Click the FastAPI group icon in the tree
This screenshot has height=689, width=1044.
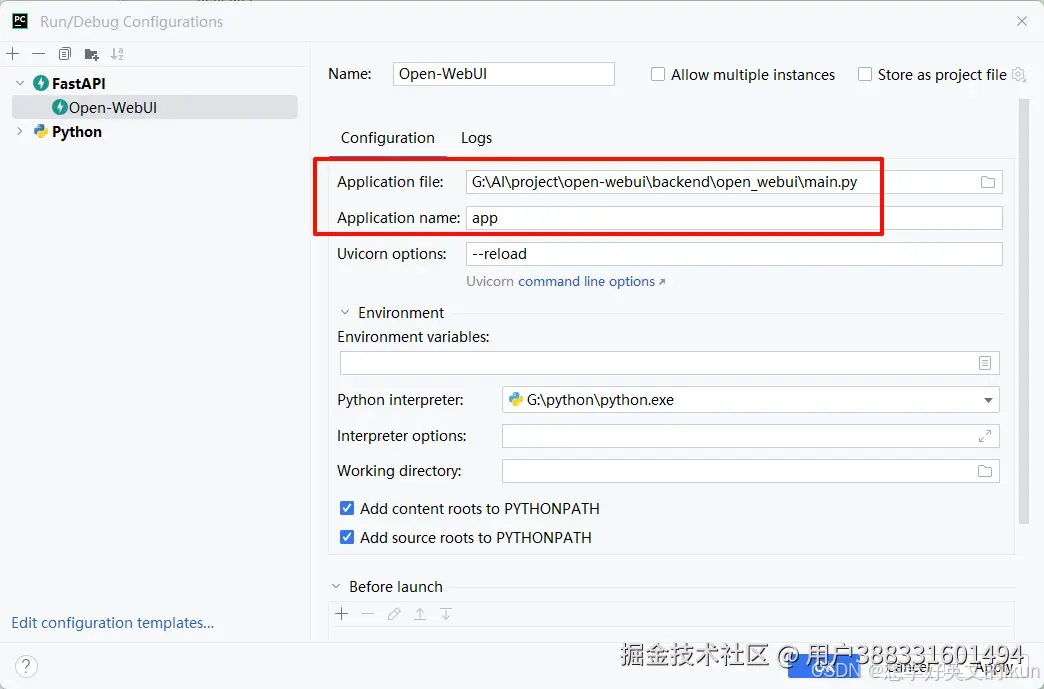click(x=41, y=83)
